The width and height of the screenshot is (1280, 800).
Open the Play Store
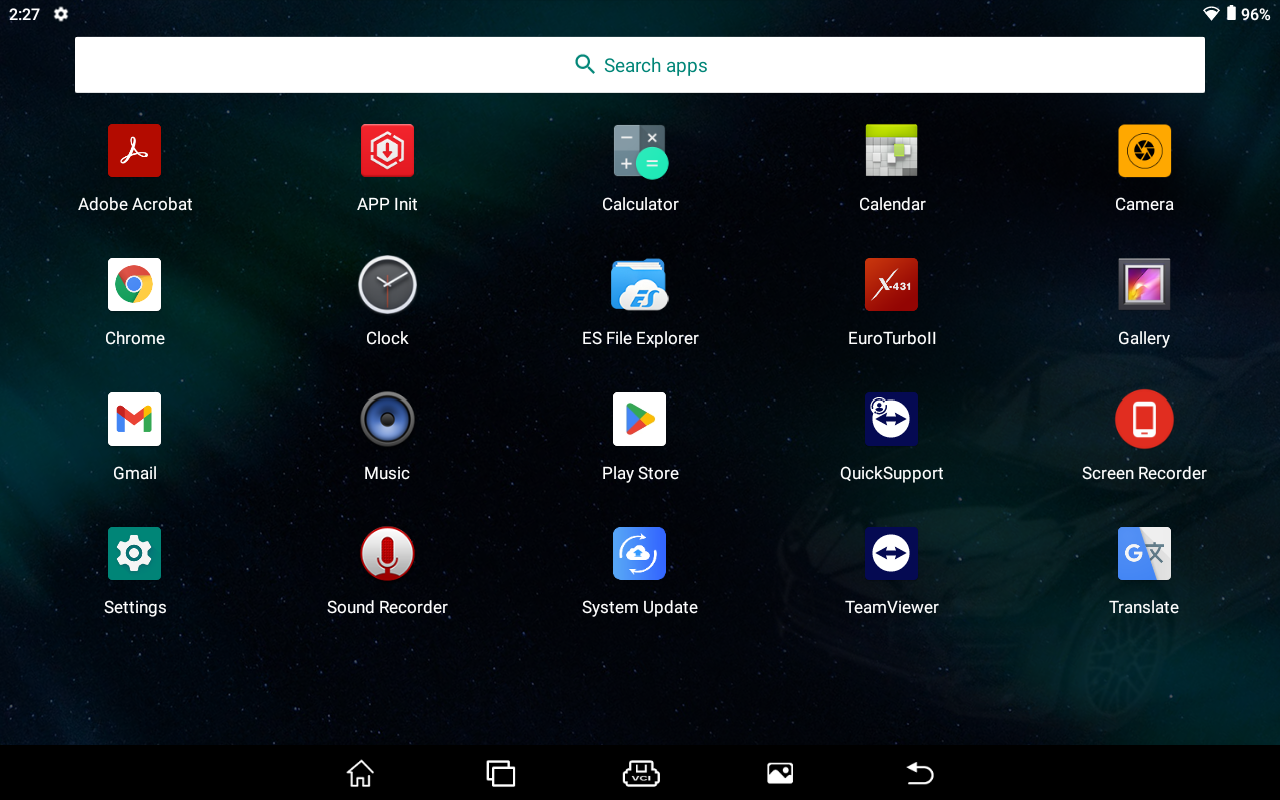pos(640,419)
